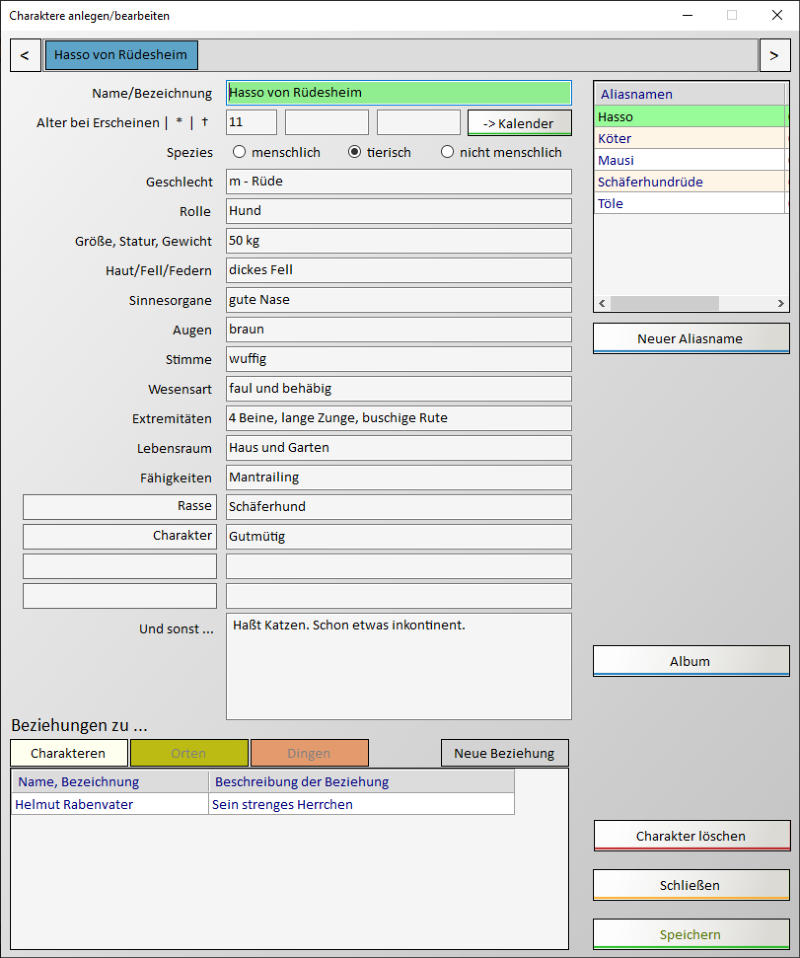Open the Album button
800x958 pixels.
click(x=690, y=661)
